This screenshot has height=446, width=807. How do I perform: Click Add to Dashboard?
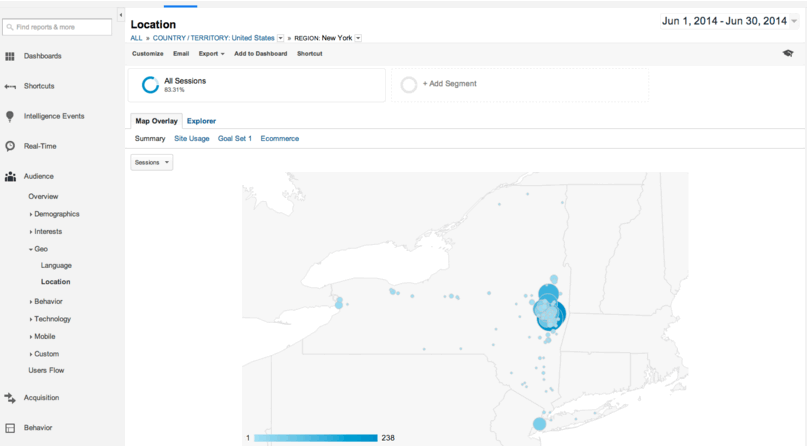pos(260,53)
